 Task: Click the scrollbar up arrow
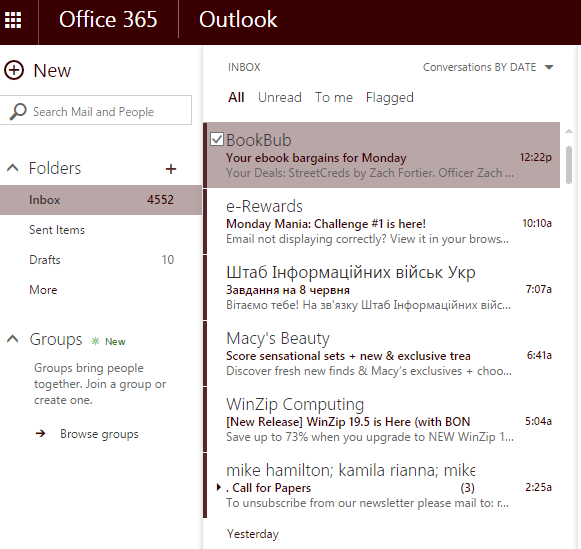(x=569, y=131)
